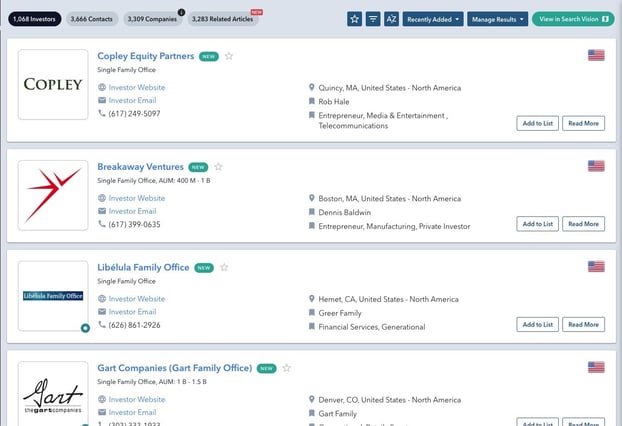Star Copley Equity Partners as favorite
The height and width of the screenshot is (426, 622).
click(x=229, y=56)
